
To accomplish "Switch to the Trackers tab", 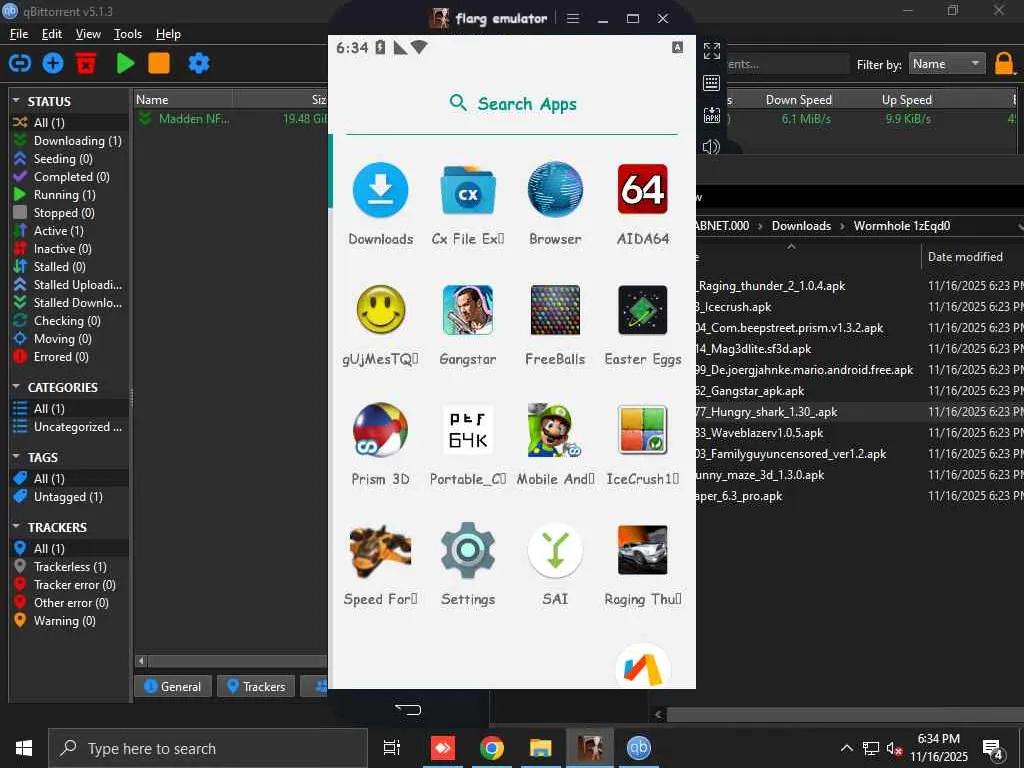I will tap(256, 686).
